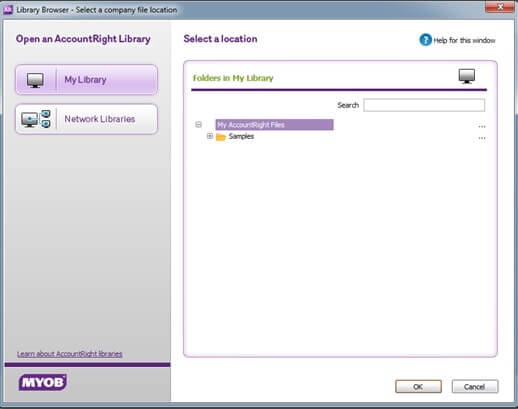
Task: Confirm with the OK button
Action: click(x=418, y=387)
